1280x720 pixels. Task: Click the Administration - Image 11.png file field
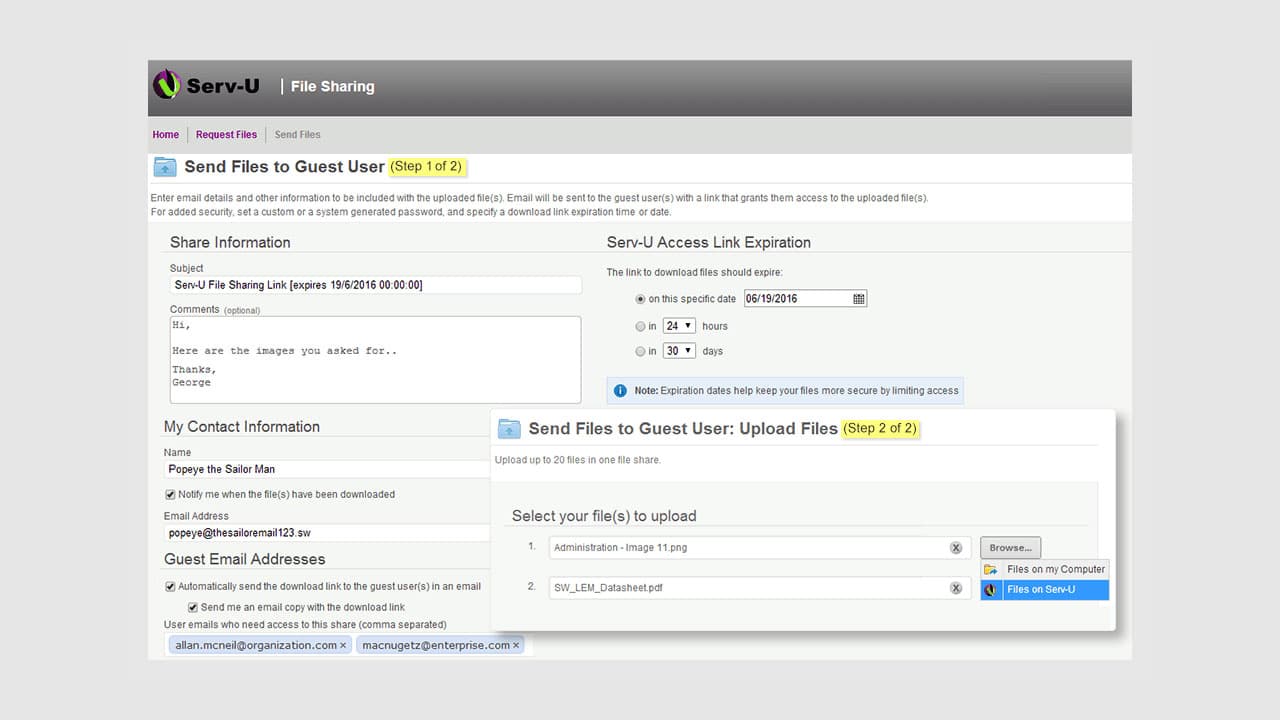tap(760, 548)
